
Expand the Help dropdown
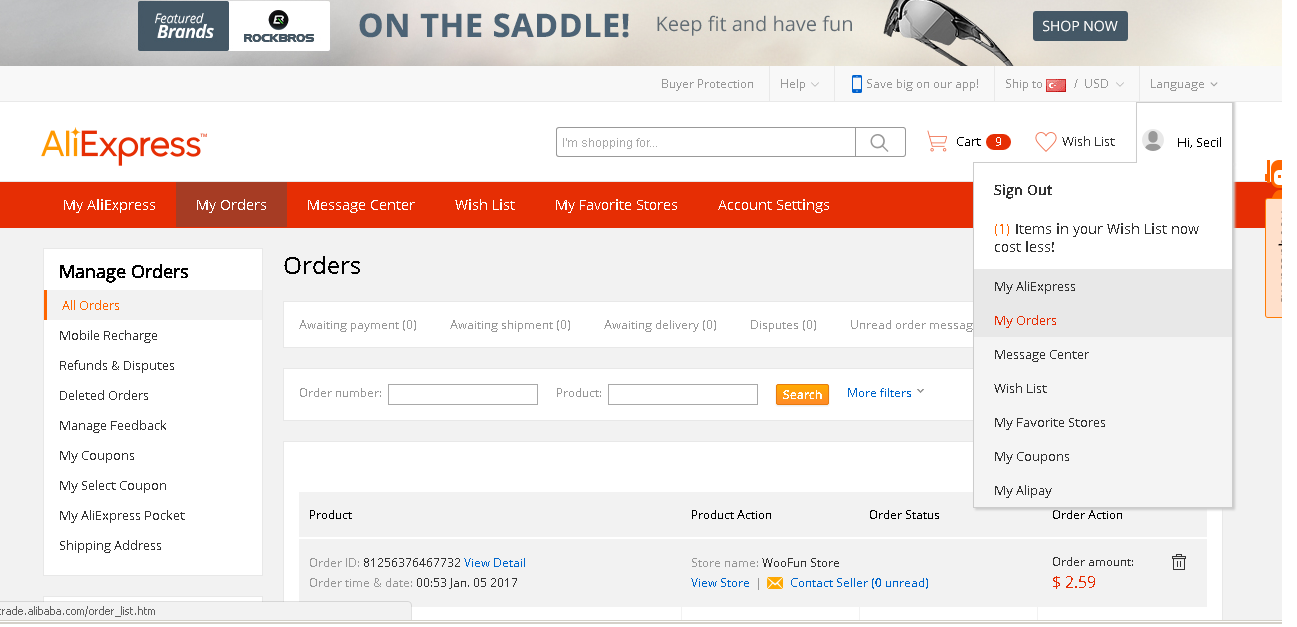[x=799, y=84]
